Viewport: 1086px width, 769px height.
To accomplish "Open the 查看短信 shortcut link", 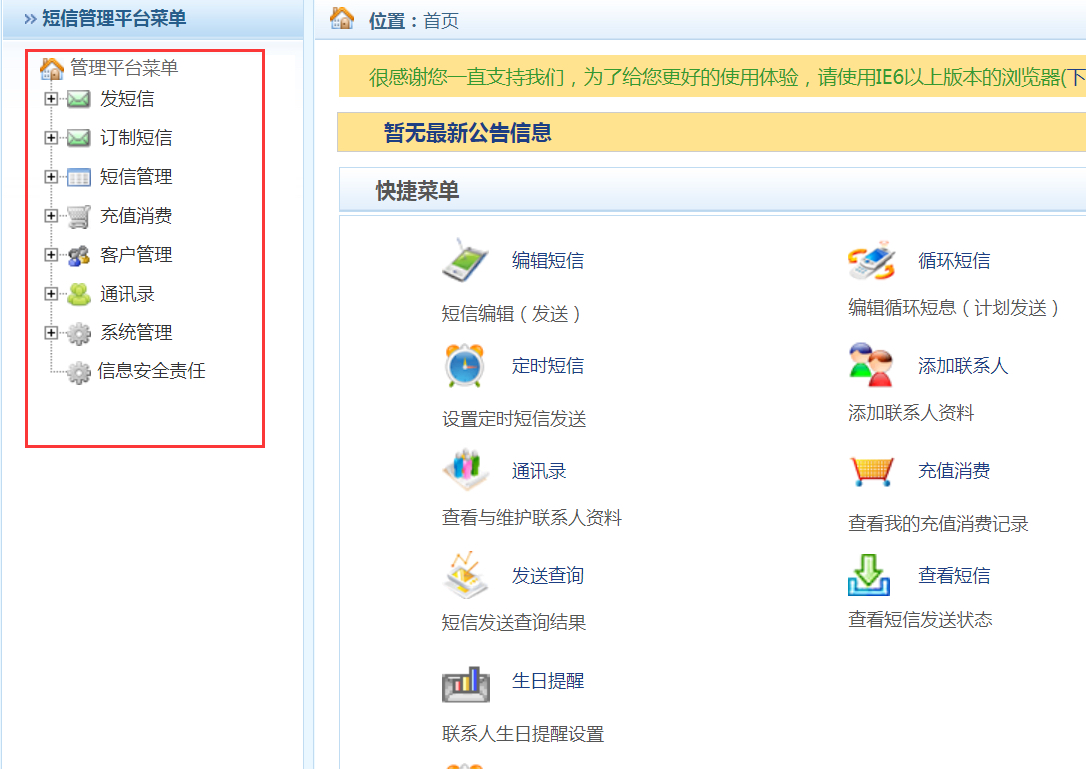I will tap(954, 576).
